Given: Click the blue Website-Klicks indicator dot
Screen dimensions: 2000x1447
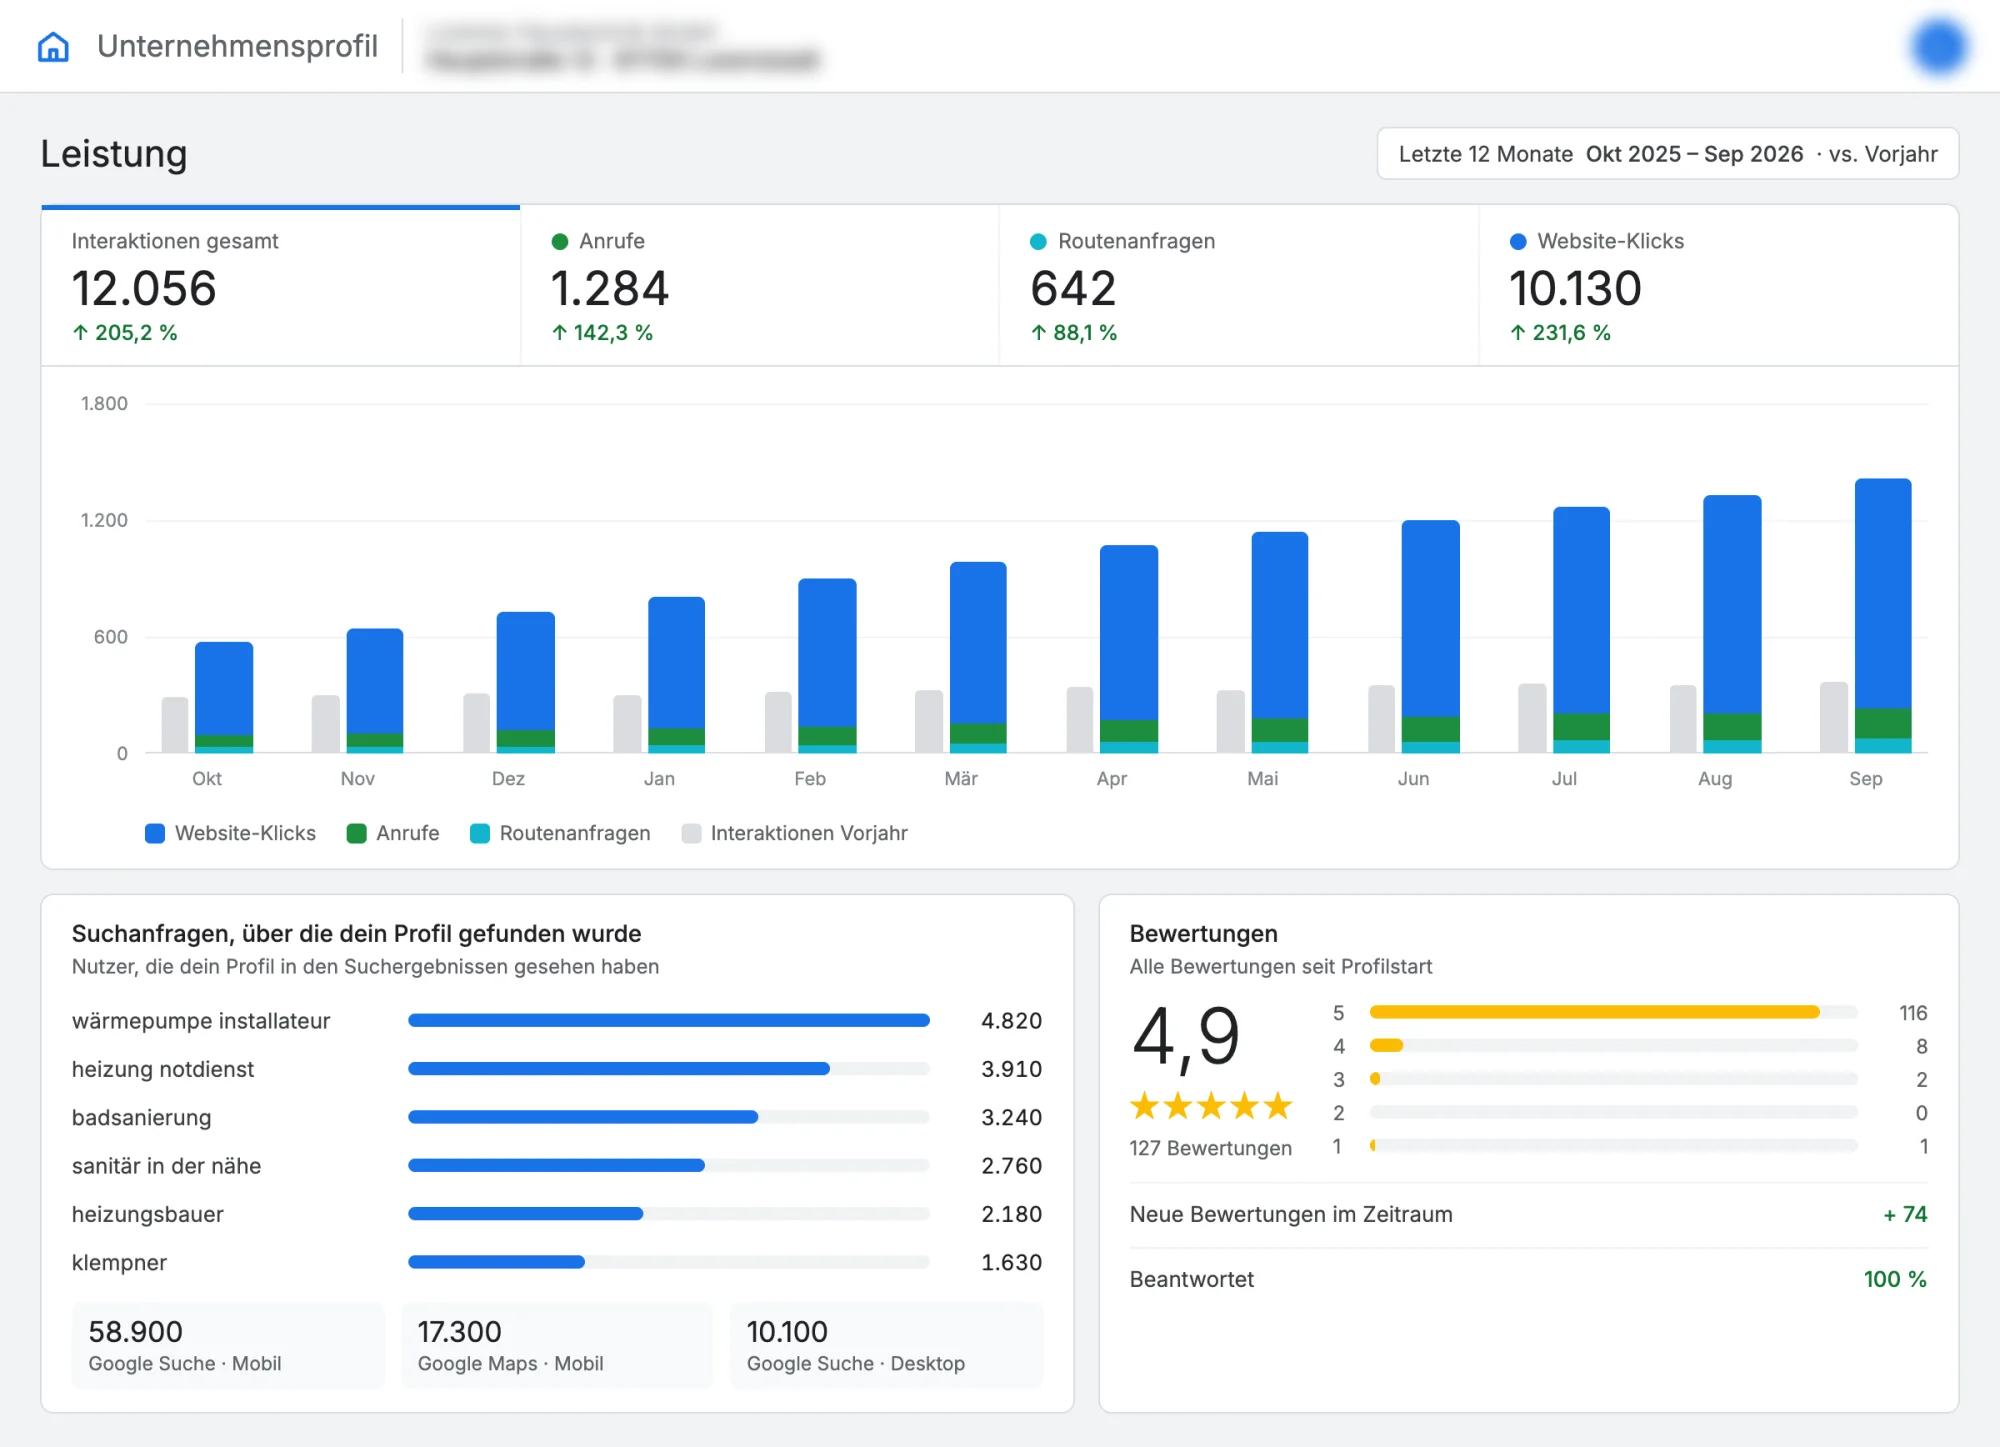Looking at the screenshot, I should tap(1518, 241).
